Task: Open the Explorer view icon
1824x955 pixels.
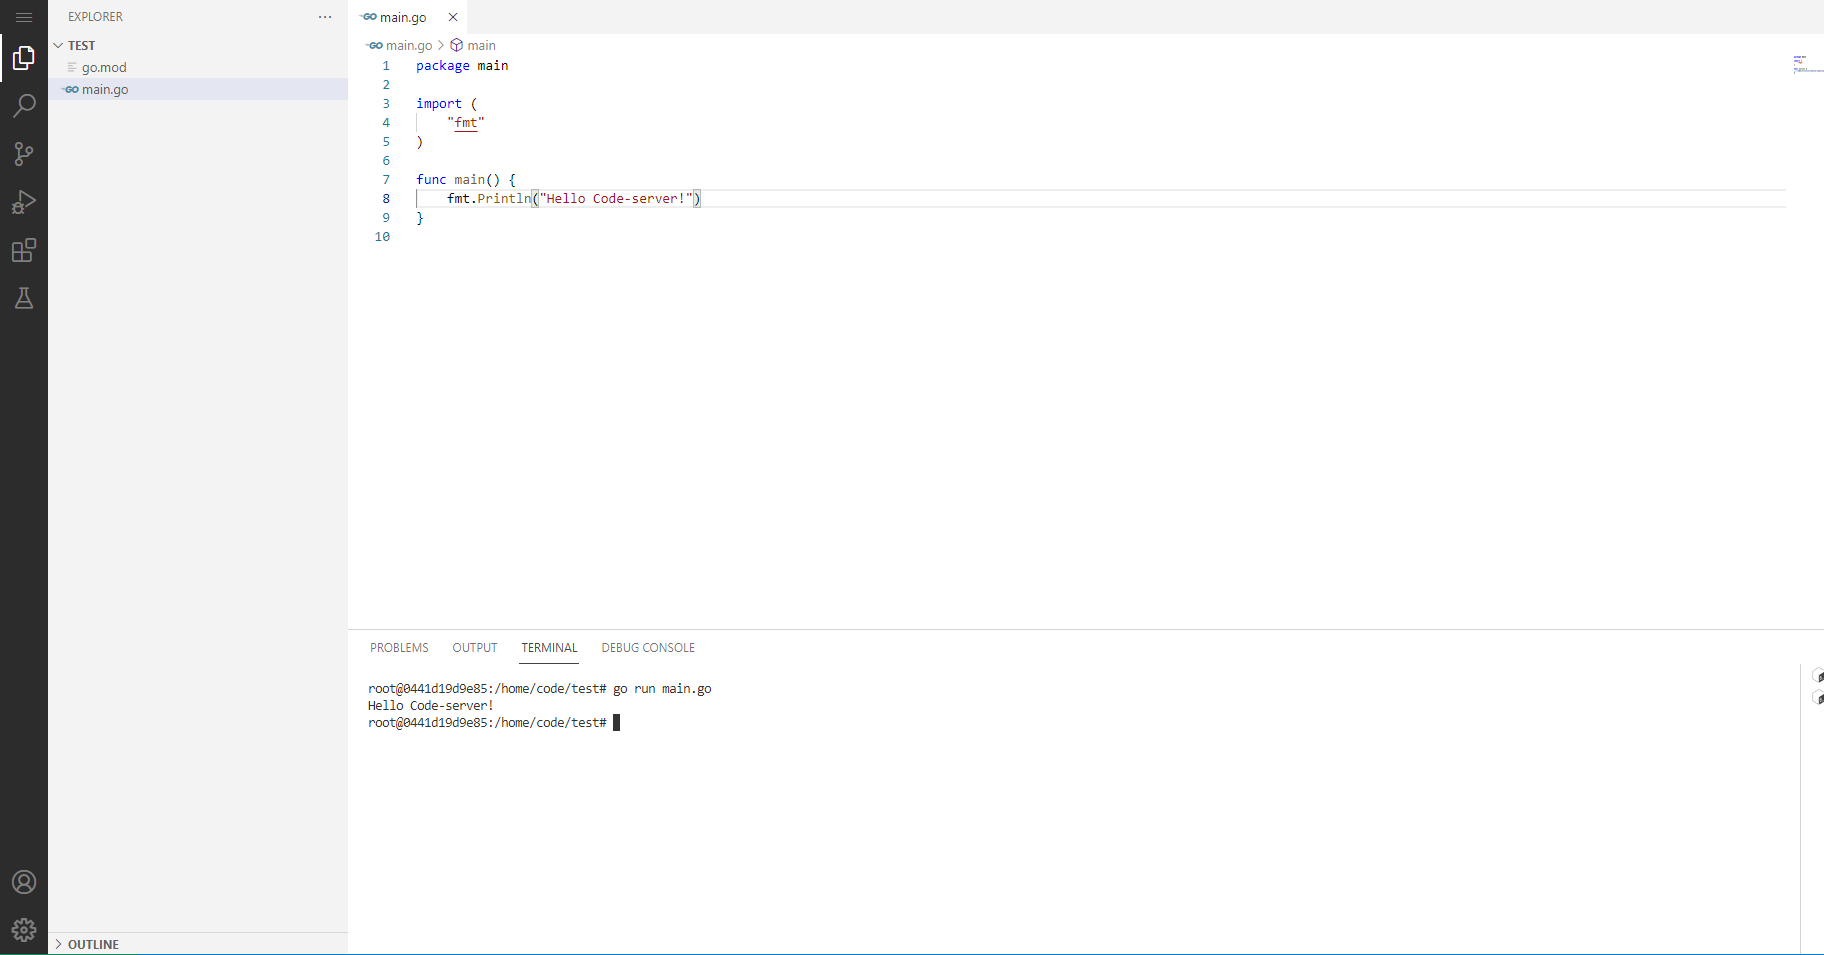Action: [24, 58]
